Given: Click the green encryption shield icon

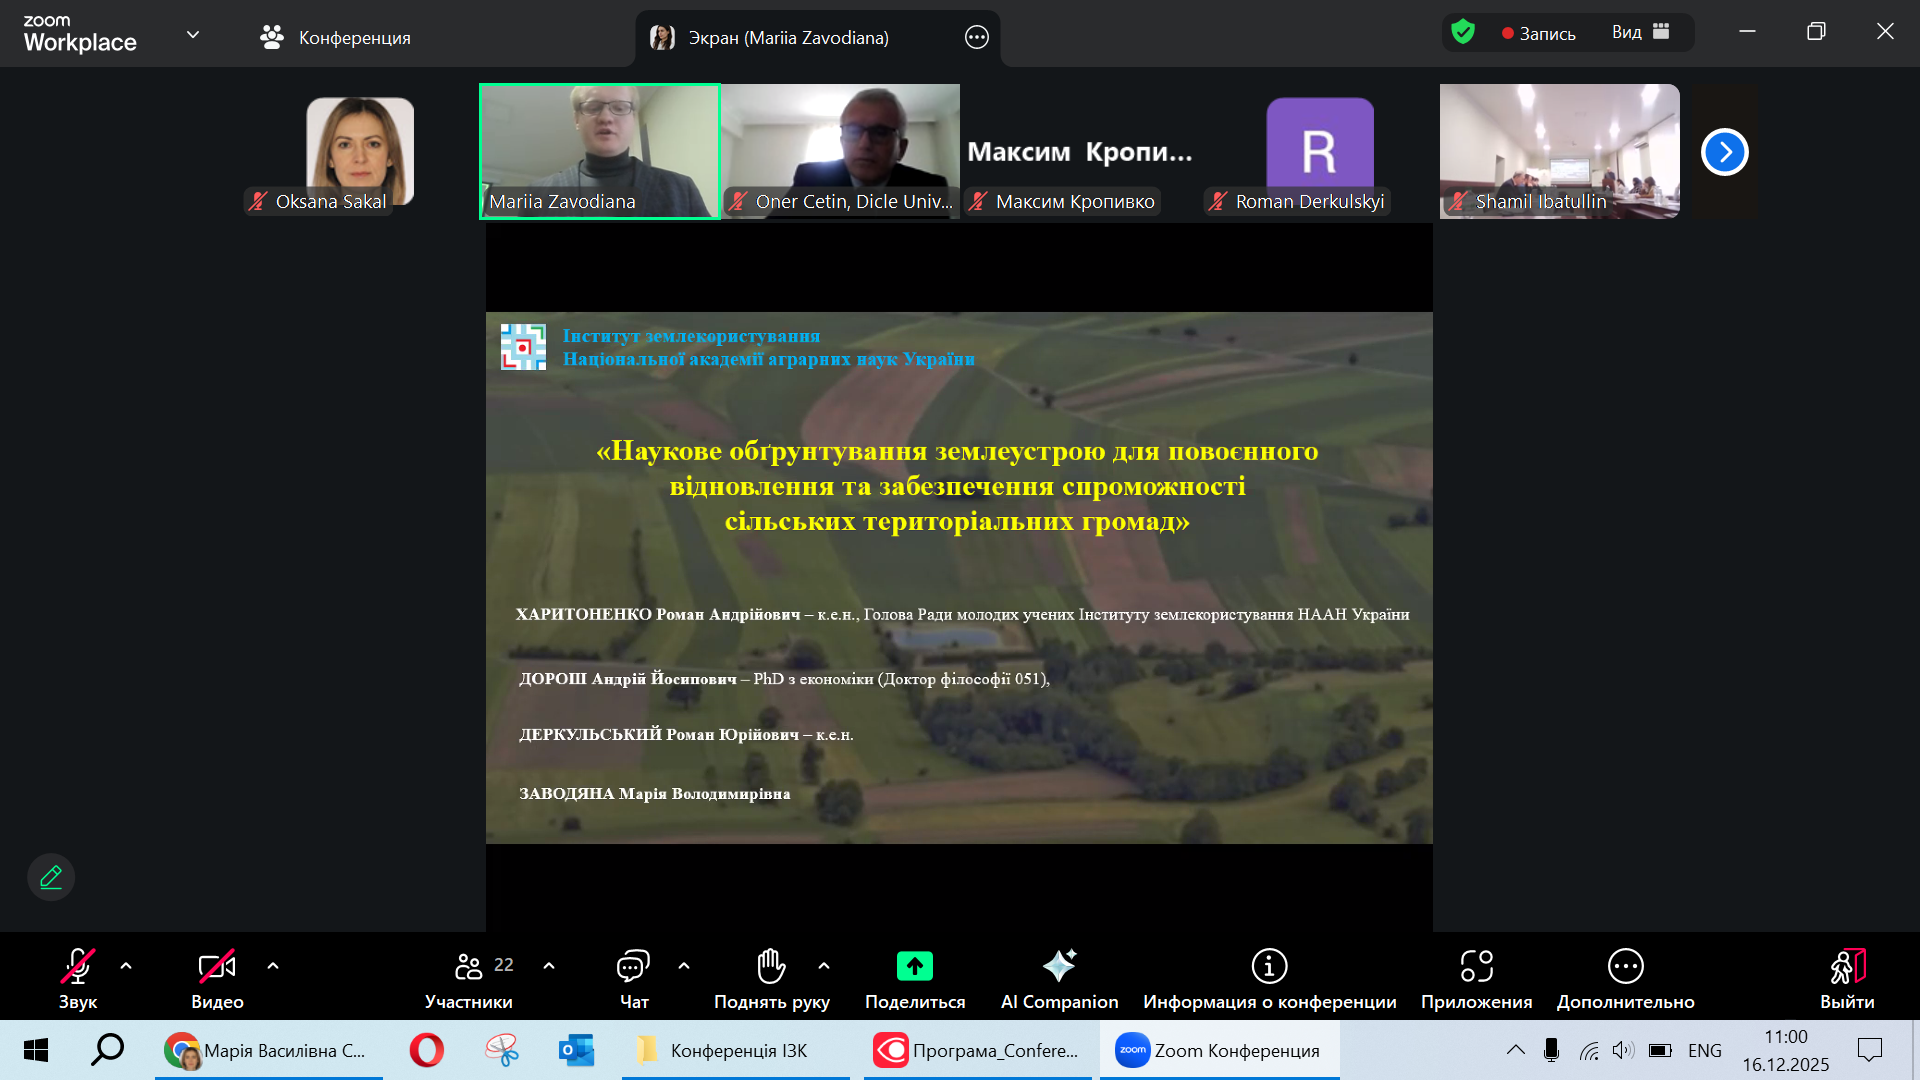Looking at the screenshot, I should 1463,32.
